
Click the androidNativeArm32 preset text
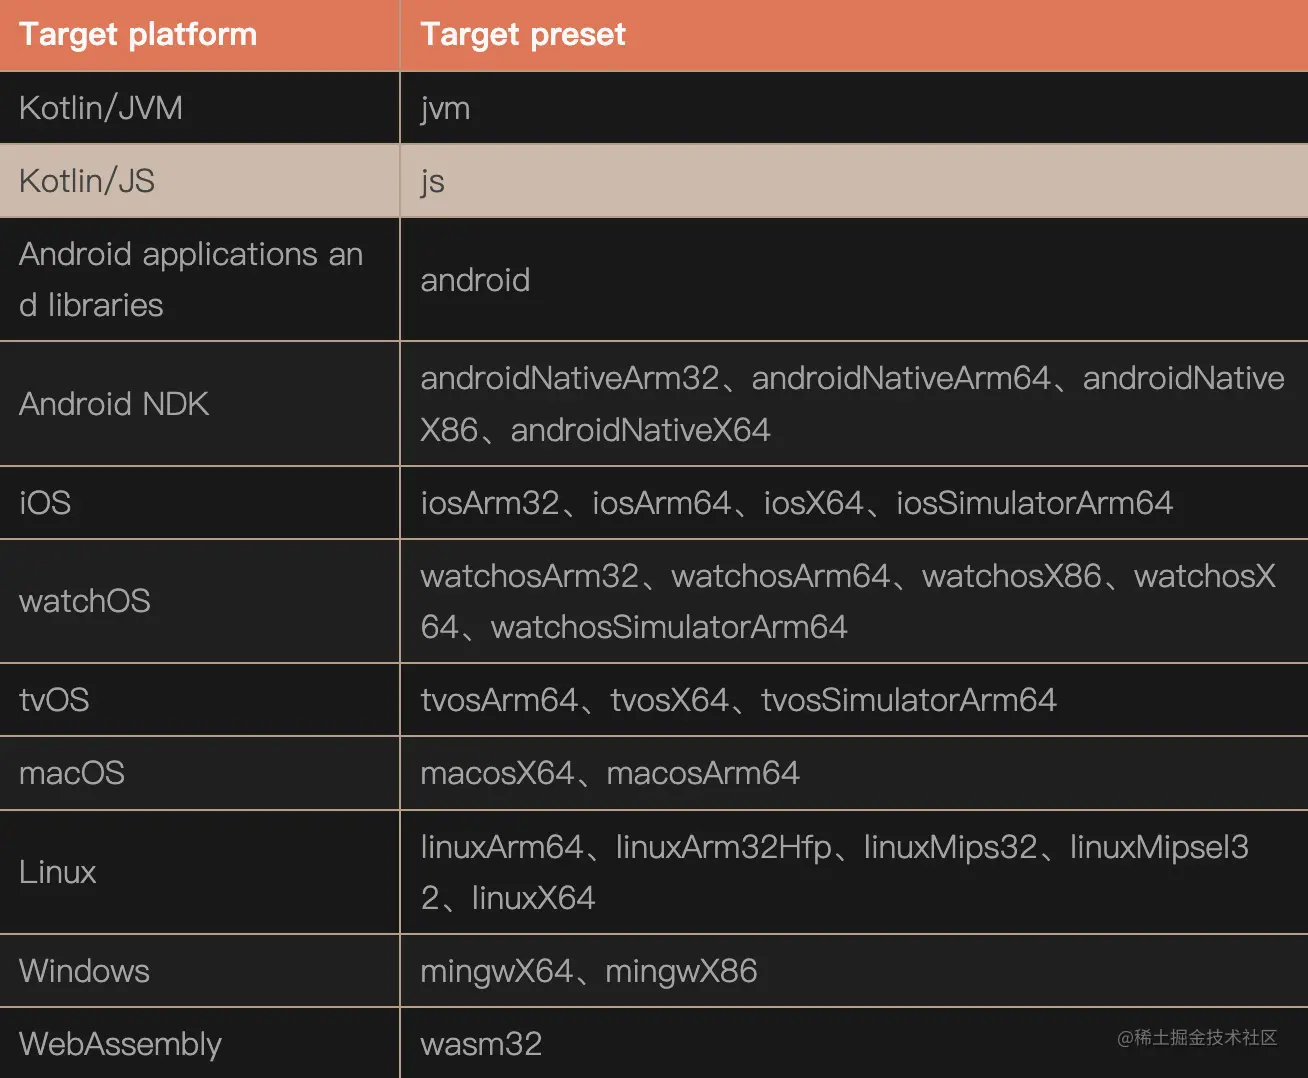(x=570, y=378)
